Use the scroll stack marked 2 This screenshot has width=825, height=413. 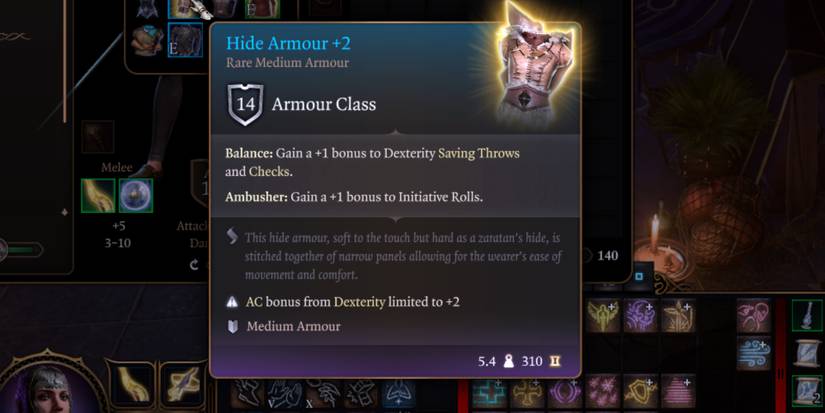[807, 390]
